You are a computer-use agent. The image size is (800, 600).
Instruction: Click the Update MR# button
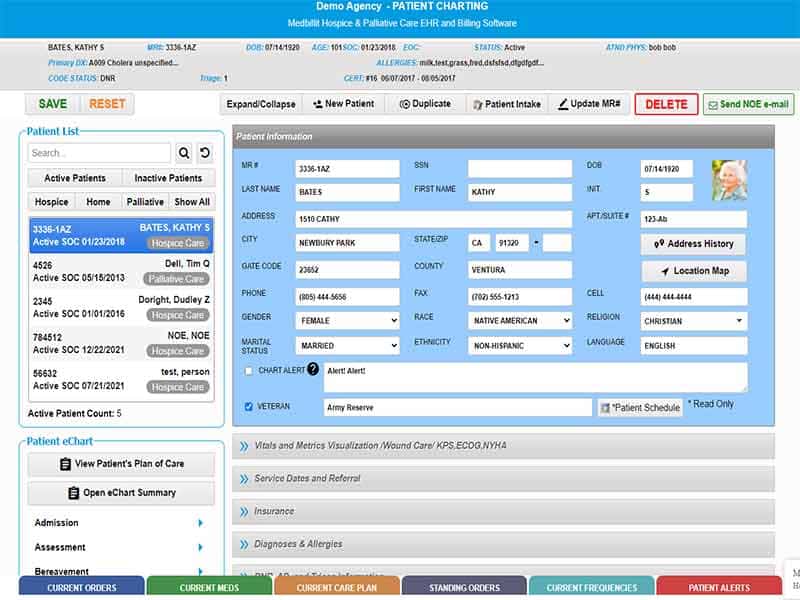click(589, 104)
